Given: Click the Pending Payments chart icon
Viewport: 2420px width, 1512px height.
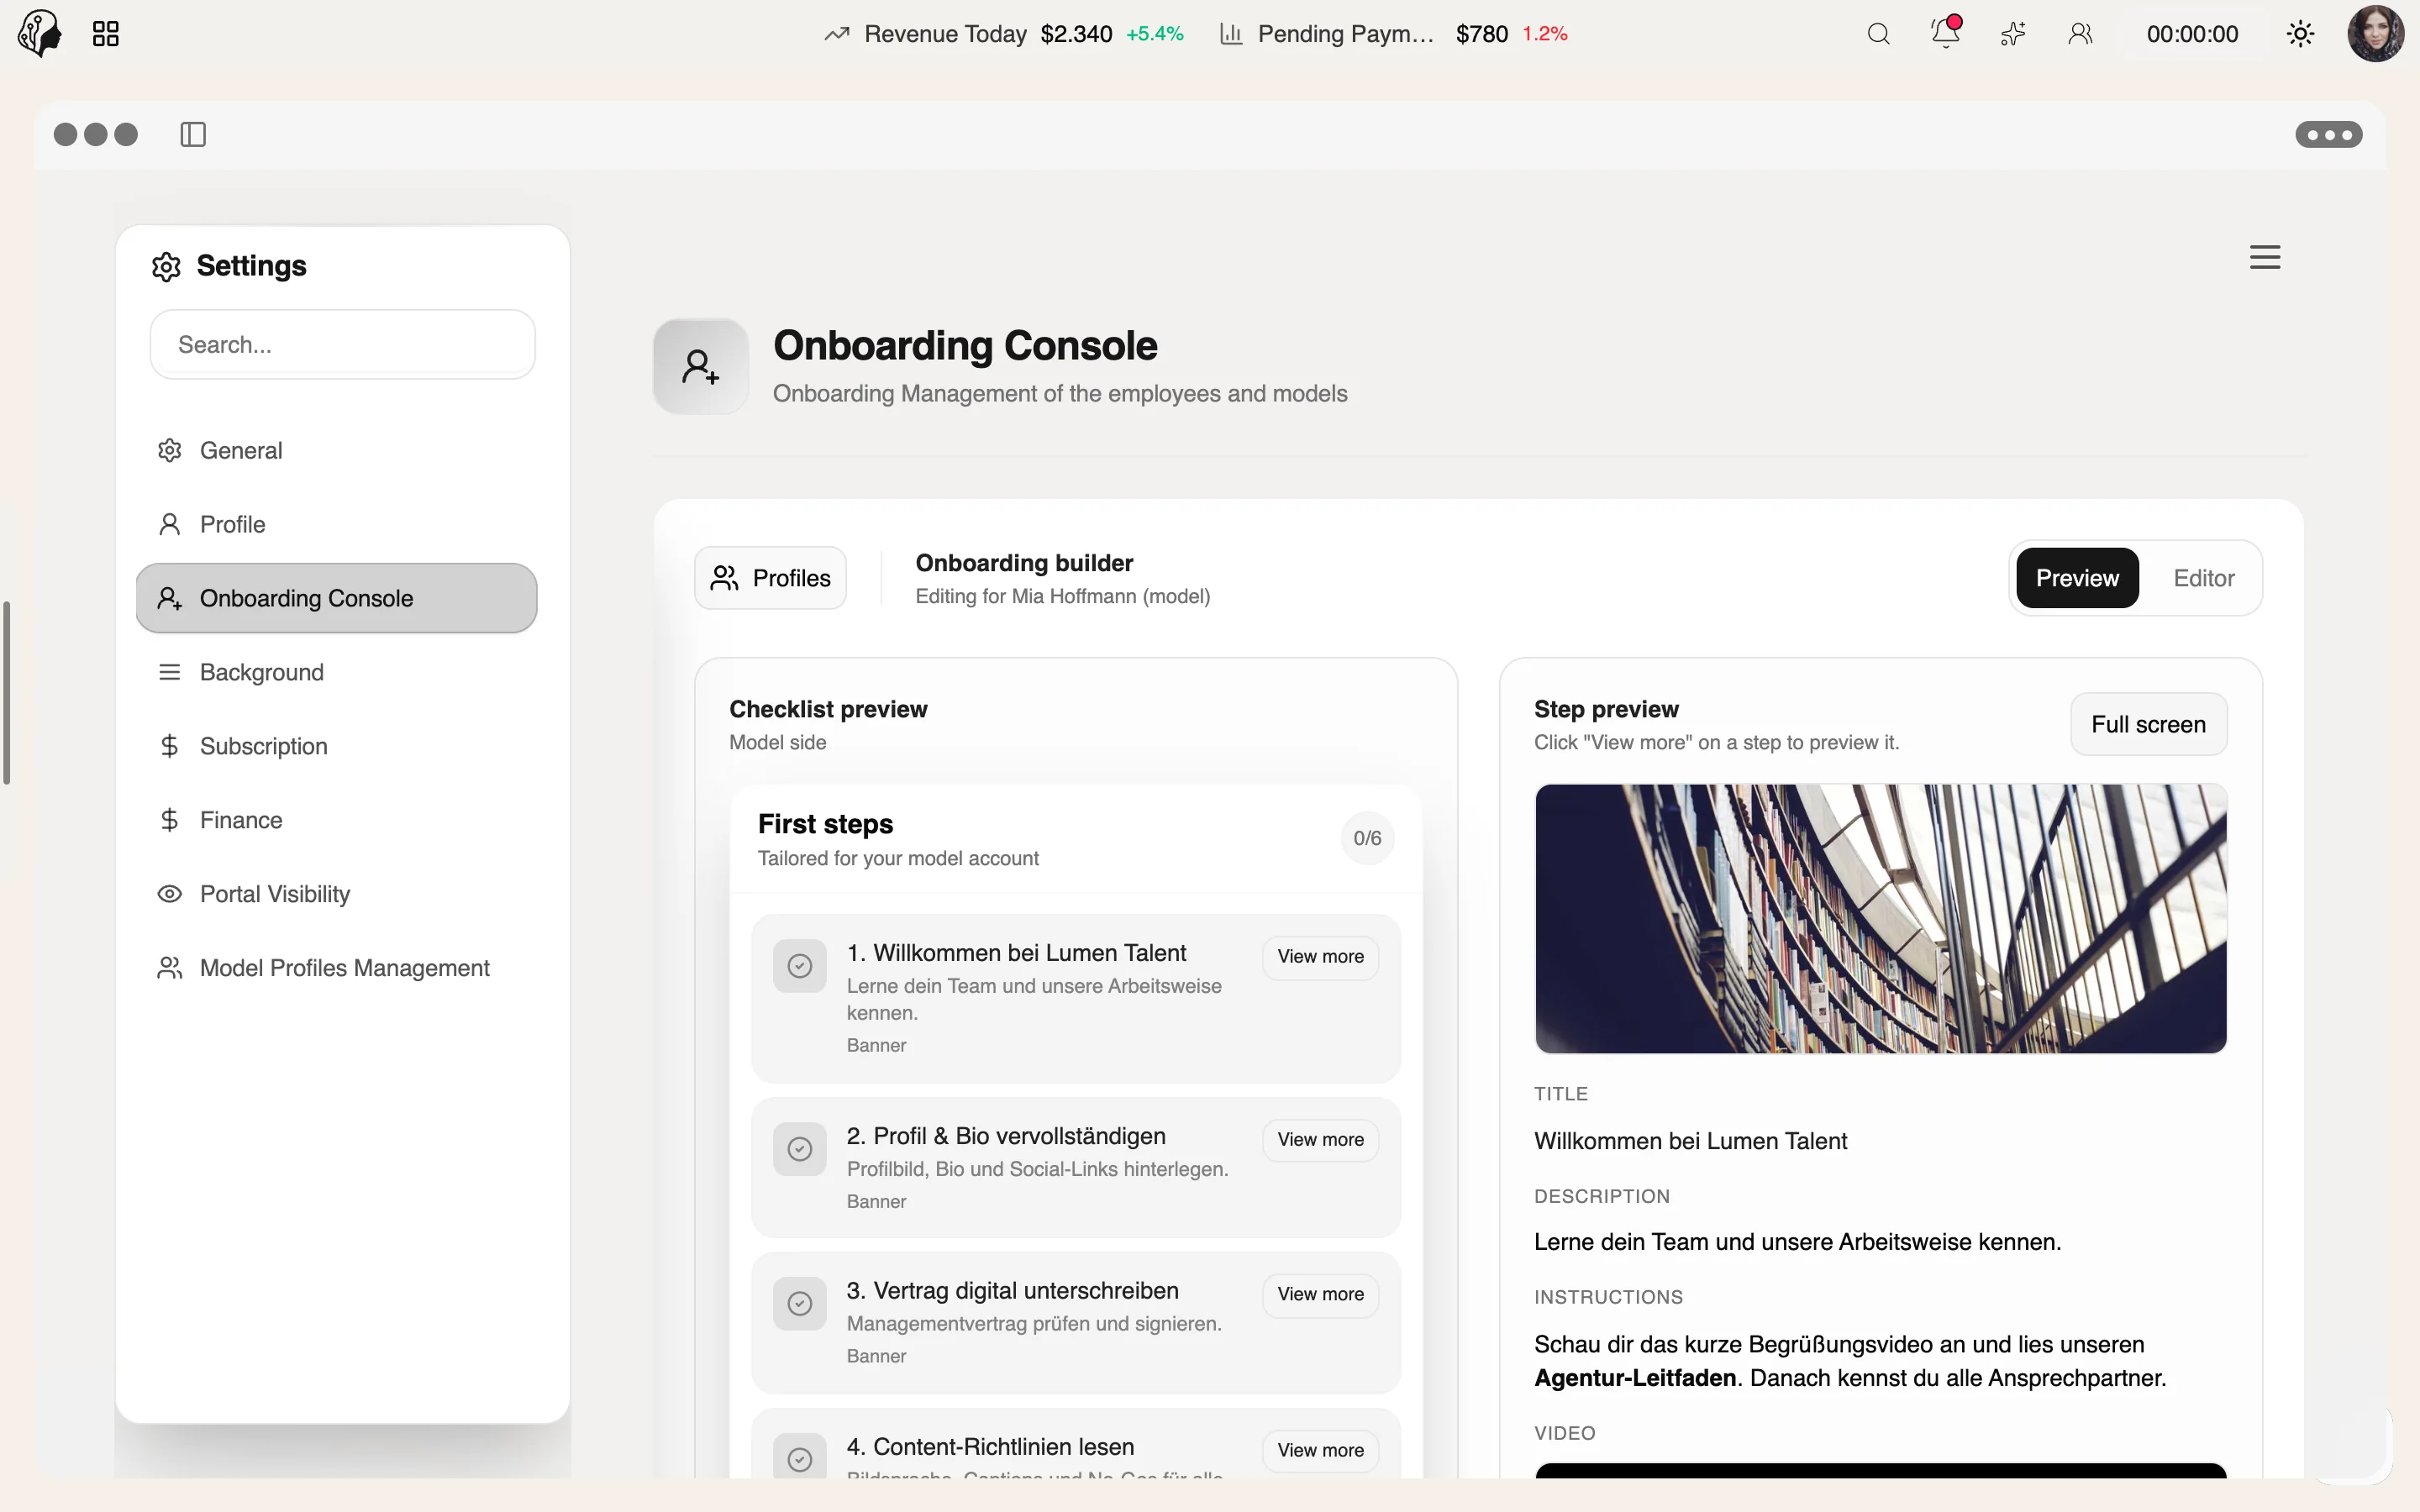Looking at the screenshot, I should click(x=1231, y=34).
